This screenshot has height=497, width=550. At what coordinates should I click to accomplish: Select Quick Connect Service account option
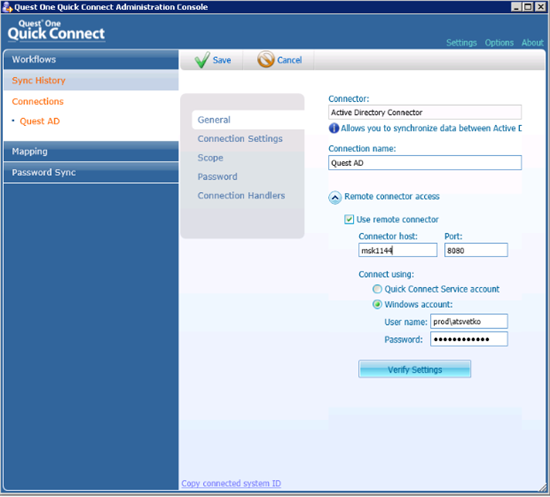(x=377, y=289)
